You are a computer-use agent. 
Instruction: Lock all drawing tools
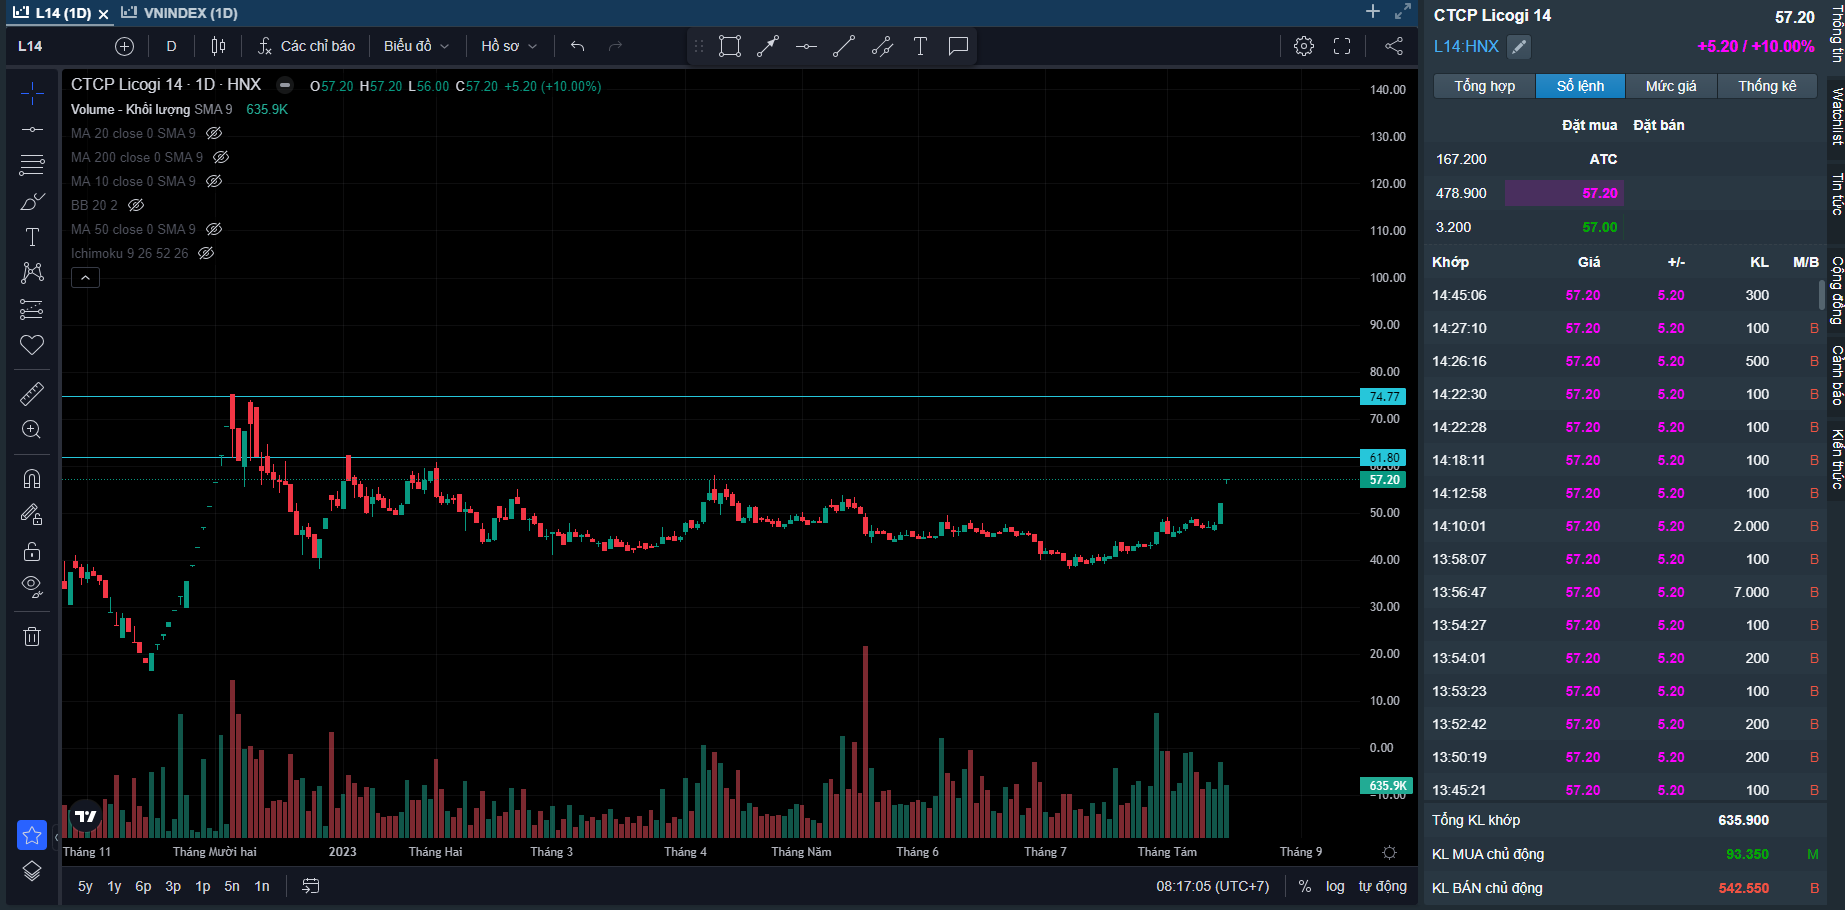click(x=32, y=551)
